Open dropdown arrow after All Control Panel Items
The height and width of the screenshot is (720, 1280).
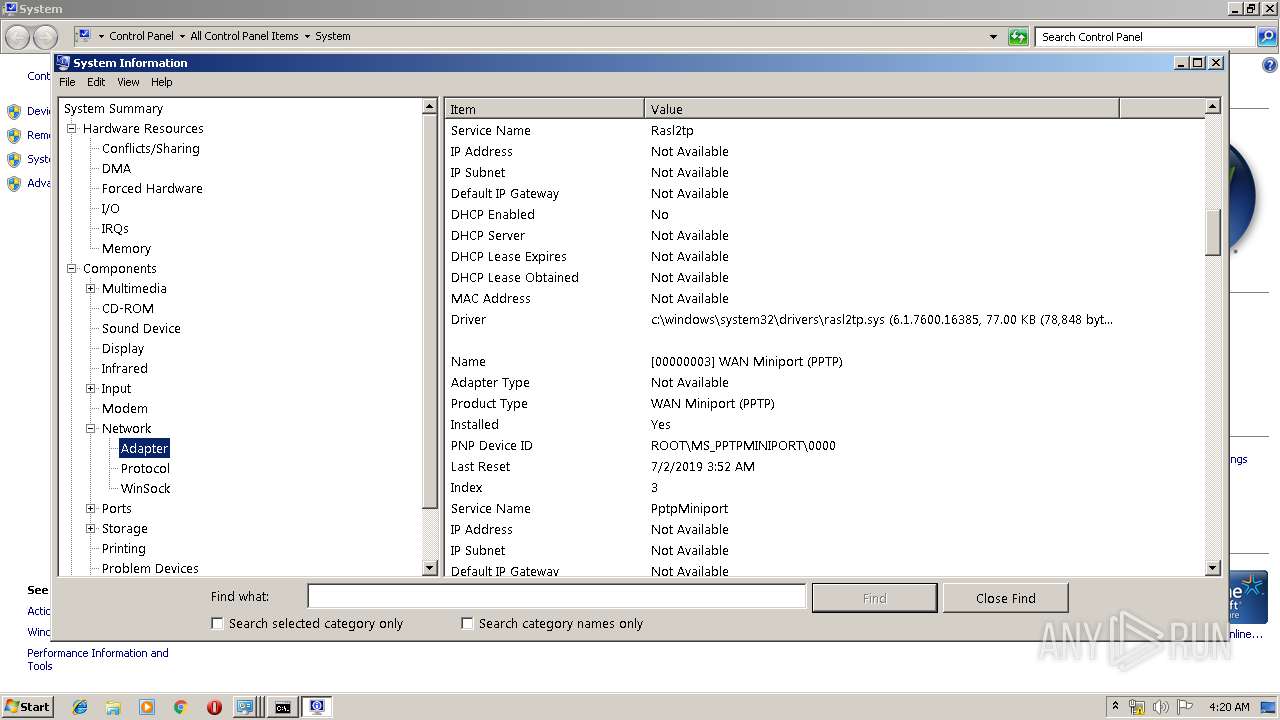click(307, 36)
